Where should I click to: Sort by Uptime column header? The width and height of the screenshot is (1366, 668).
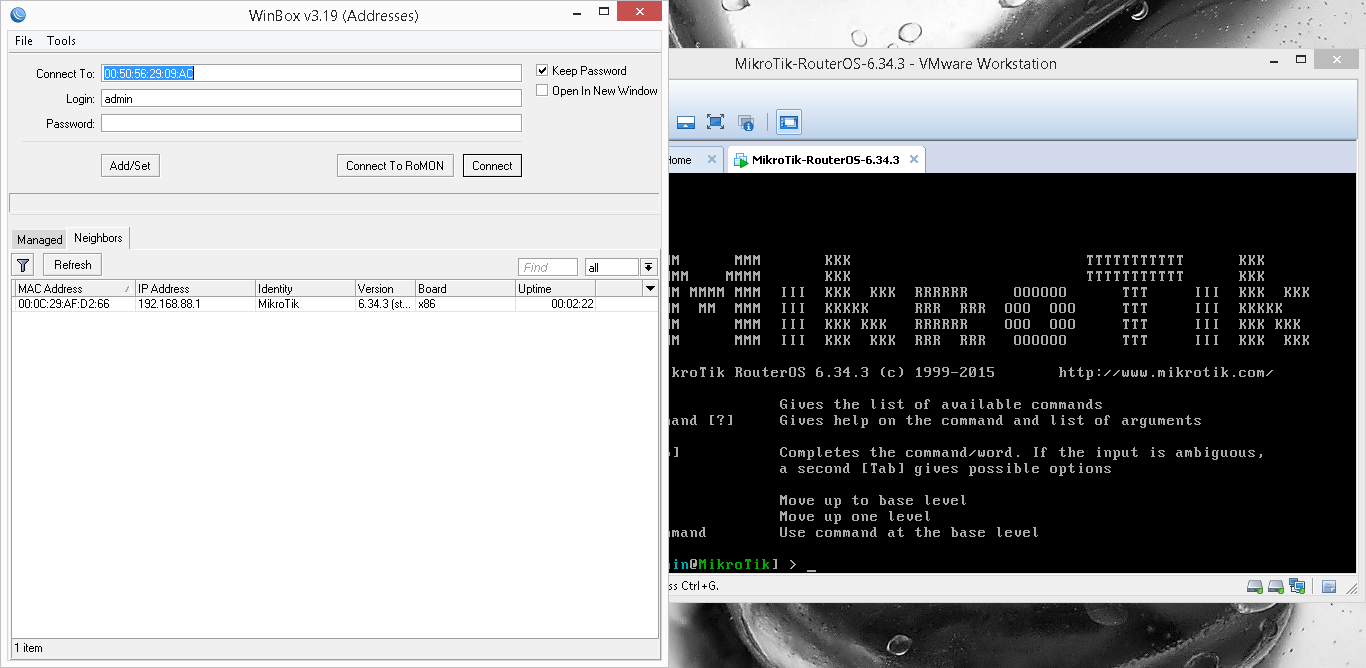pyautogui.click(x=555, y=288)
